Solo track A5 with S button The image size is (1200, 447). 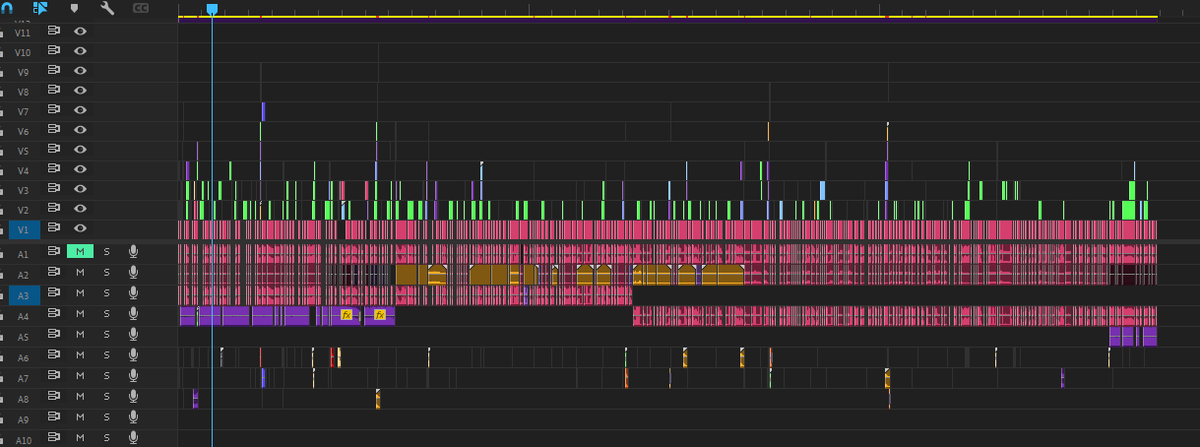coord(107,335)
